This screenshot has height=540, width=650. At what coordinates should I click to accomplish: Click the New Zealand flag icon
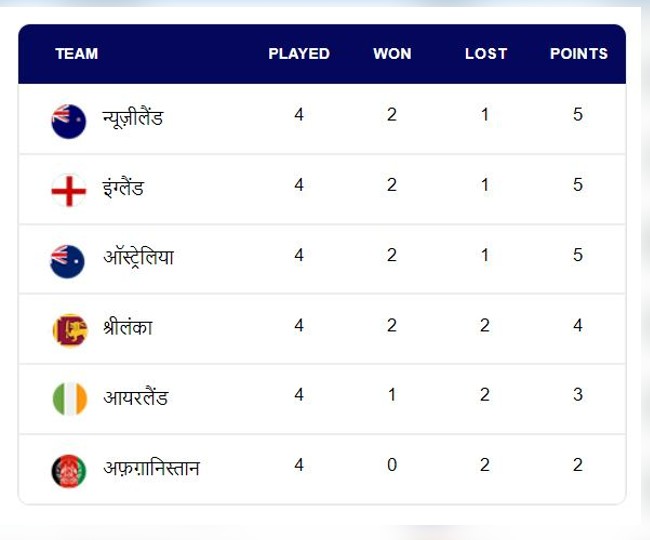point(69,120)
